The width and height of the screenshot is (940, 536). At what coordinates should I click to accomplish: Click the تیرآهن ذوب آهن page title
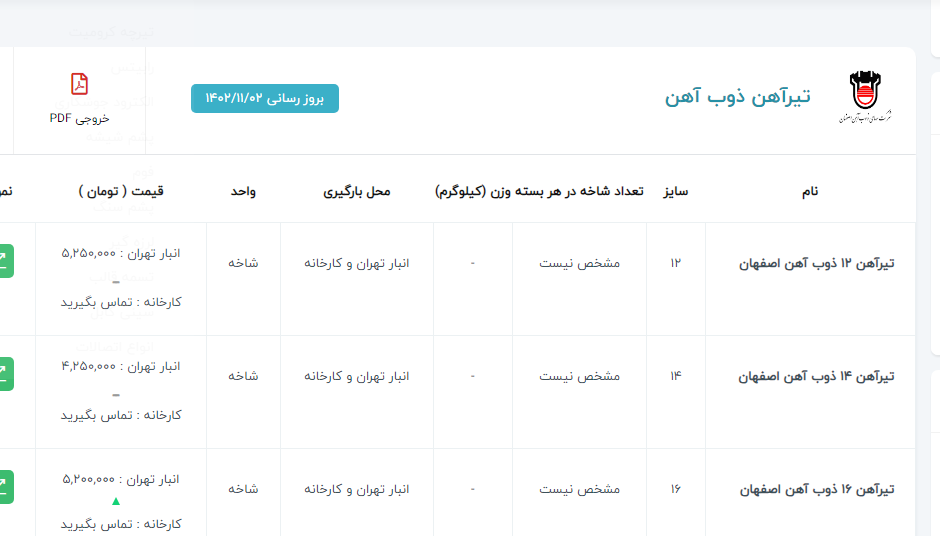(738, 97)
